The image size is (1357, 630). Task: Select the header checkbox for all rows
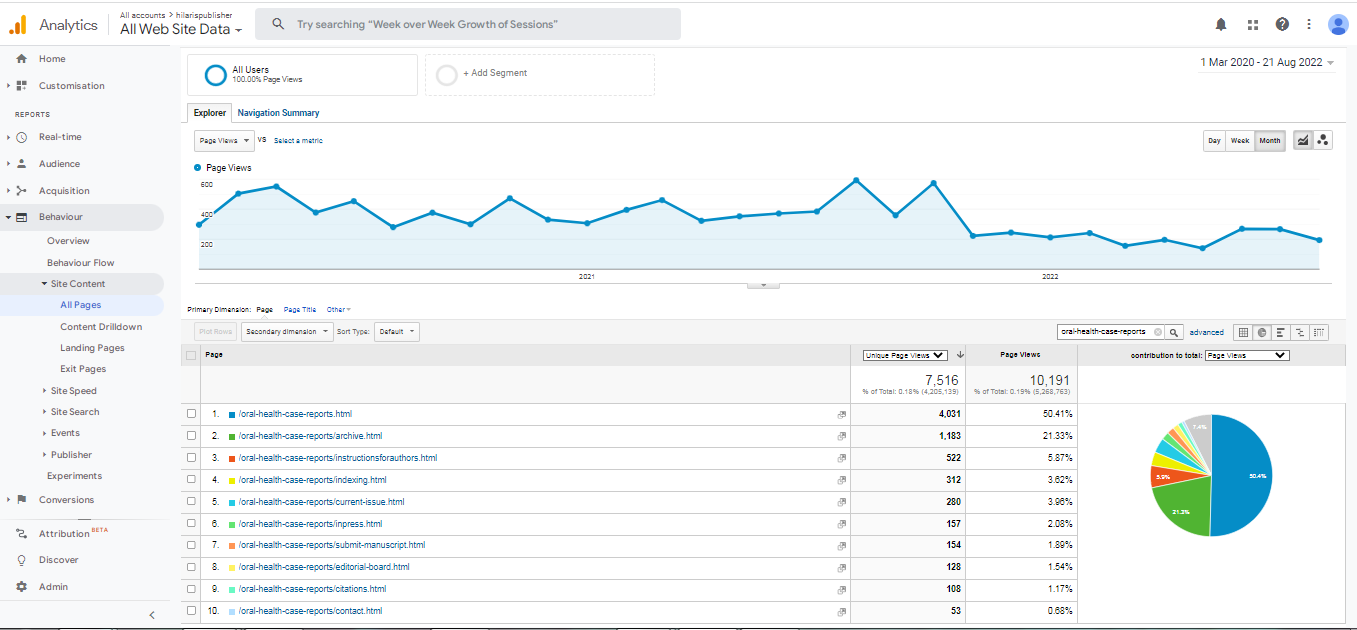click(191, 355)
